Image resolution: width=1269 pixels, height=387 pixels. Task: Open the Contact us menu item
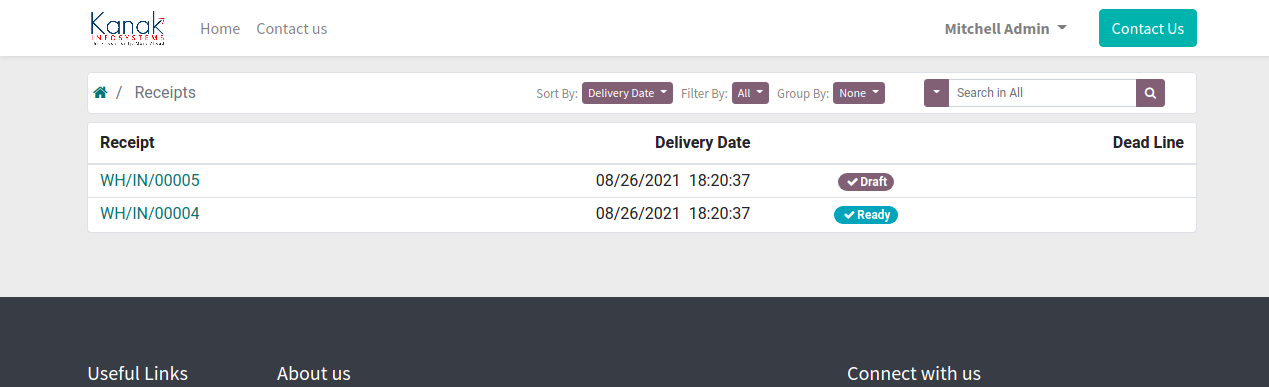point(292,29)
